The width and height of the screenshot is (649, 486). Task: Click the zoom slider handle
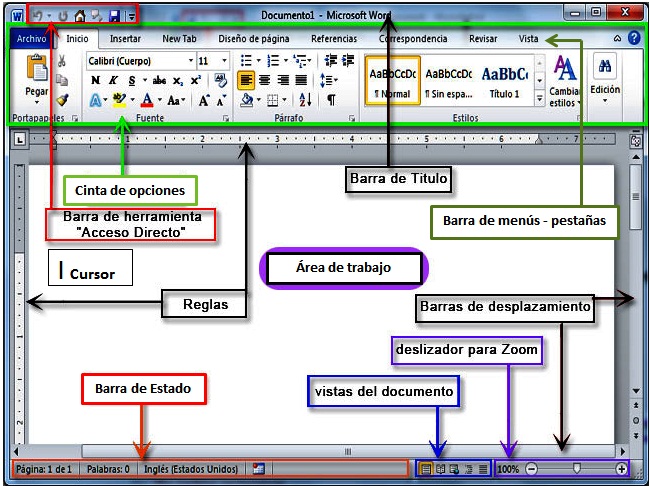[577, 468]
